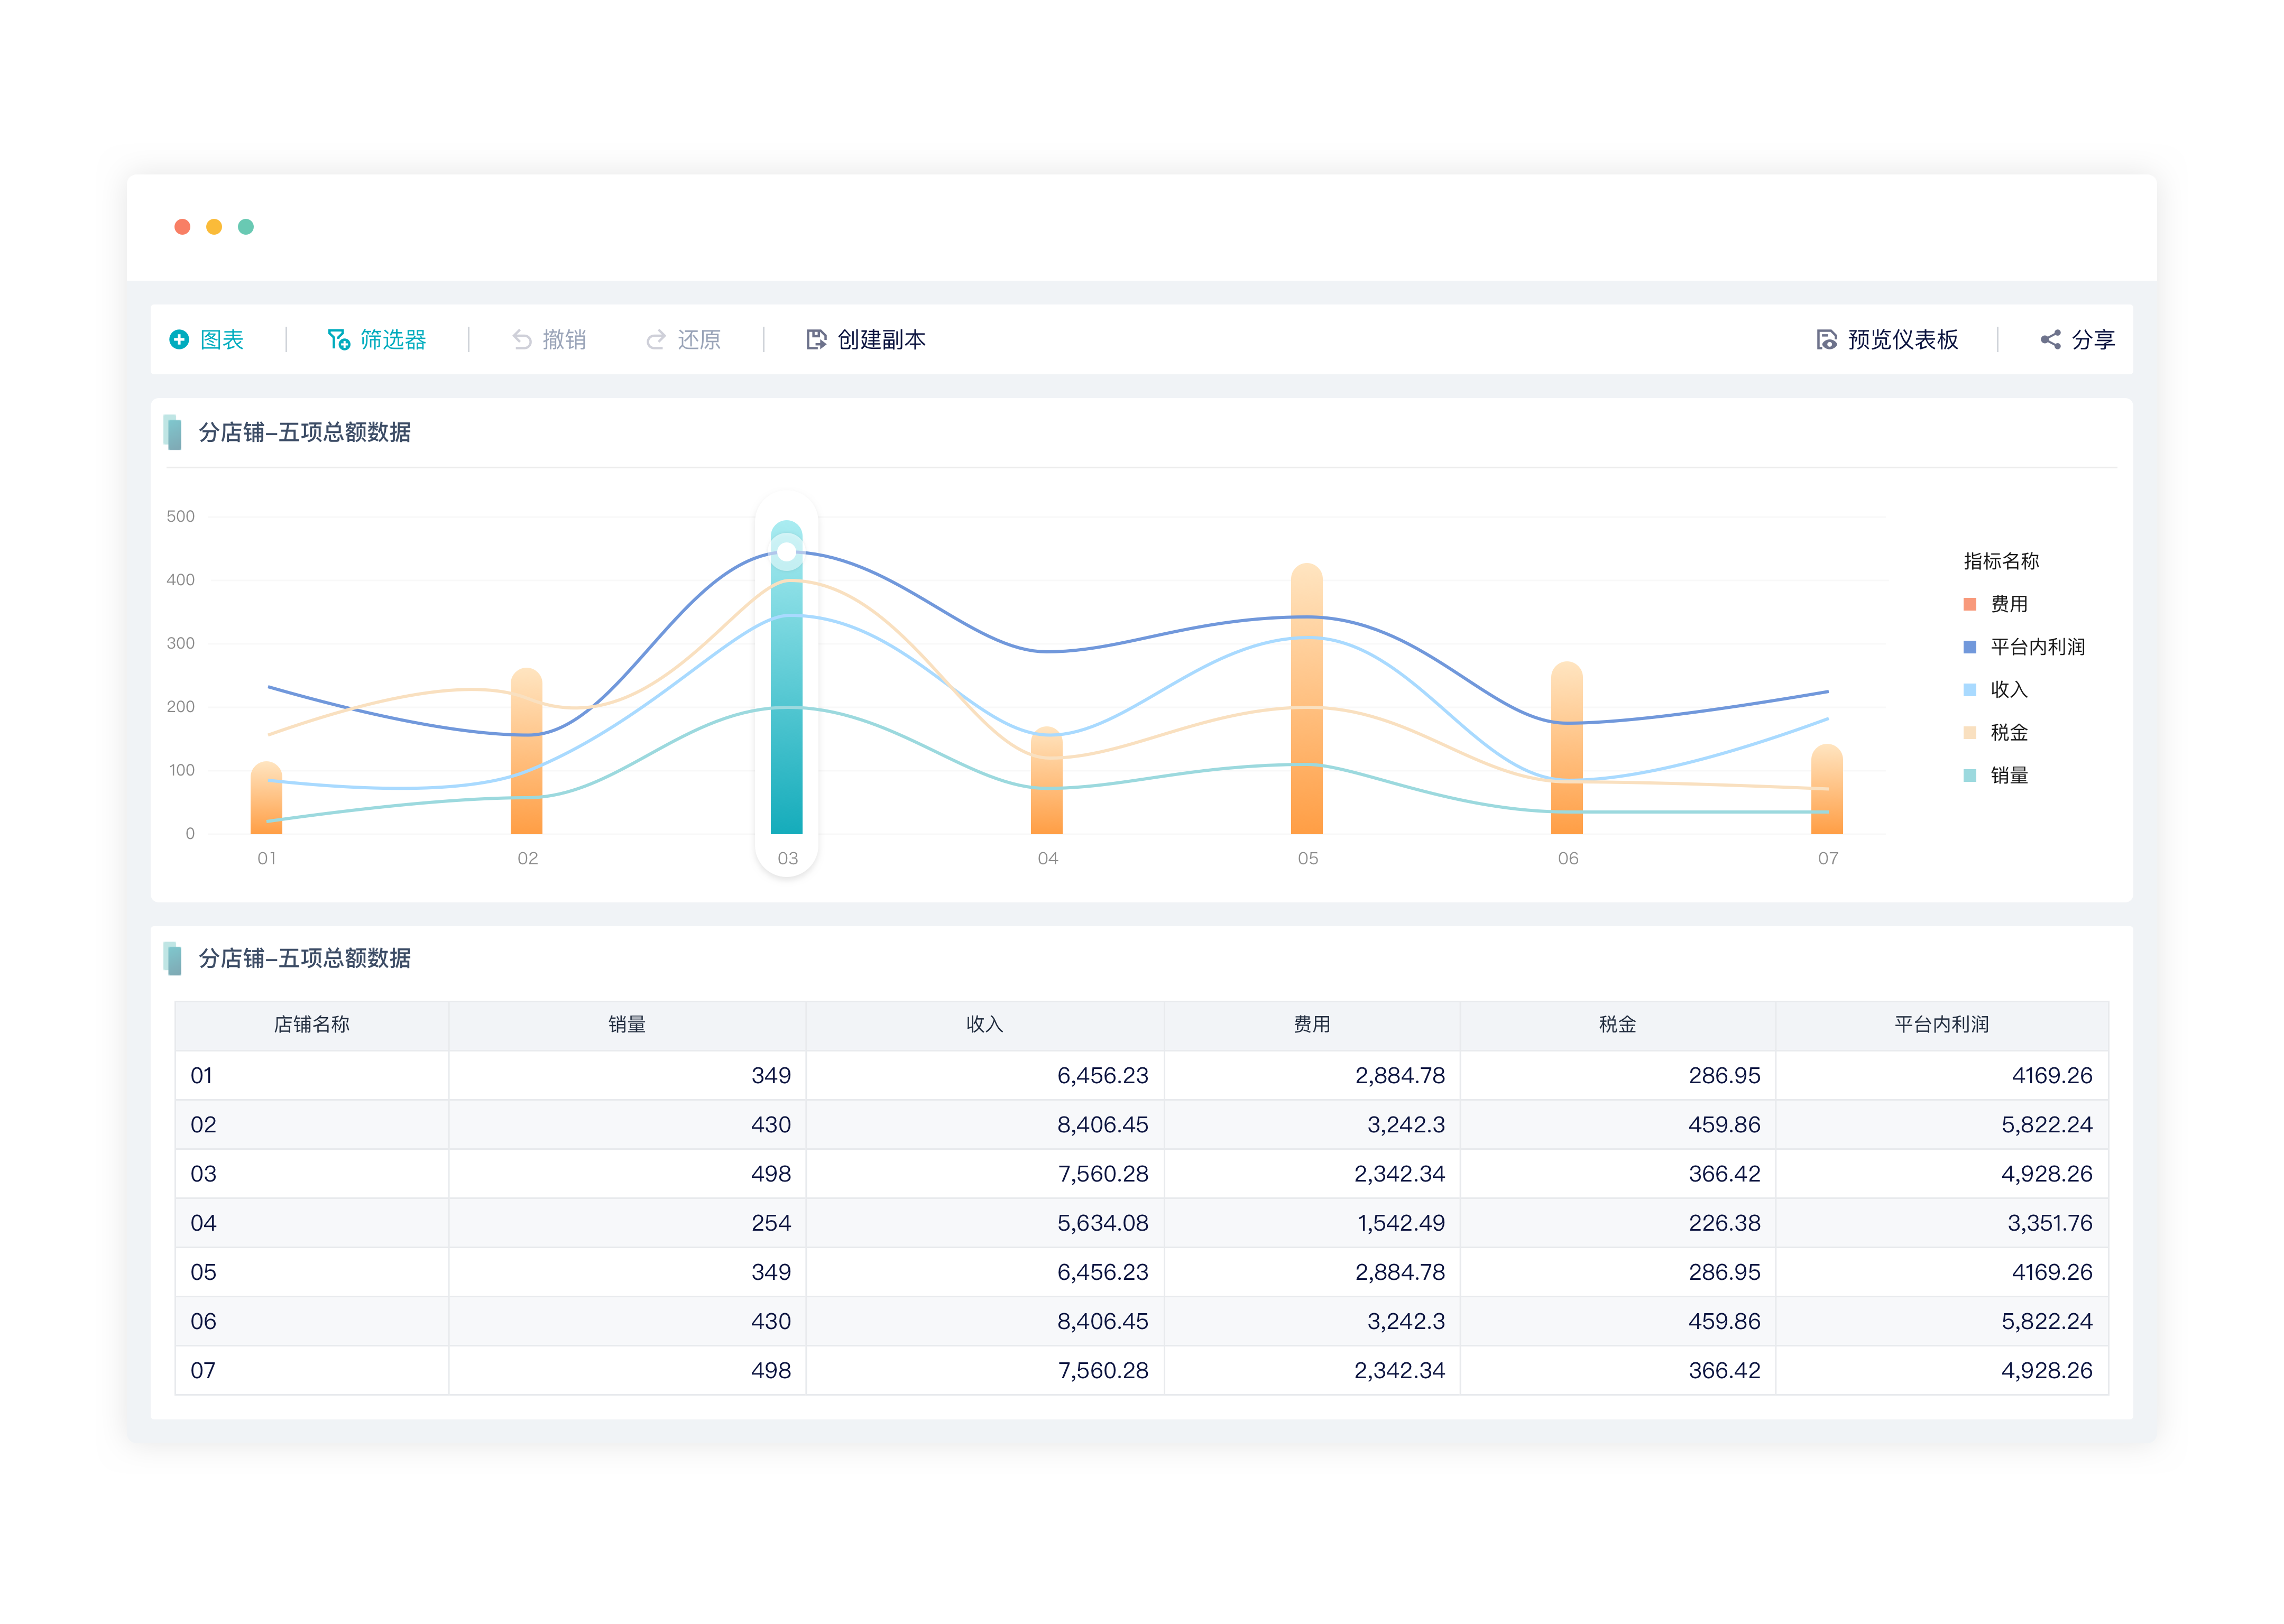Viewport: 2284px width, 1624px height.
Task: Click the chart panel title icon
Action: [172, 432]
